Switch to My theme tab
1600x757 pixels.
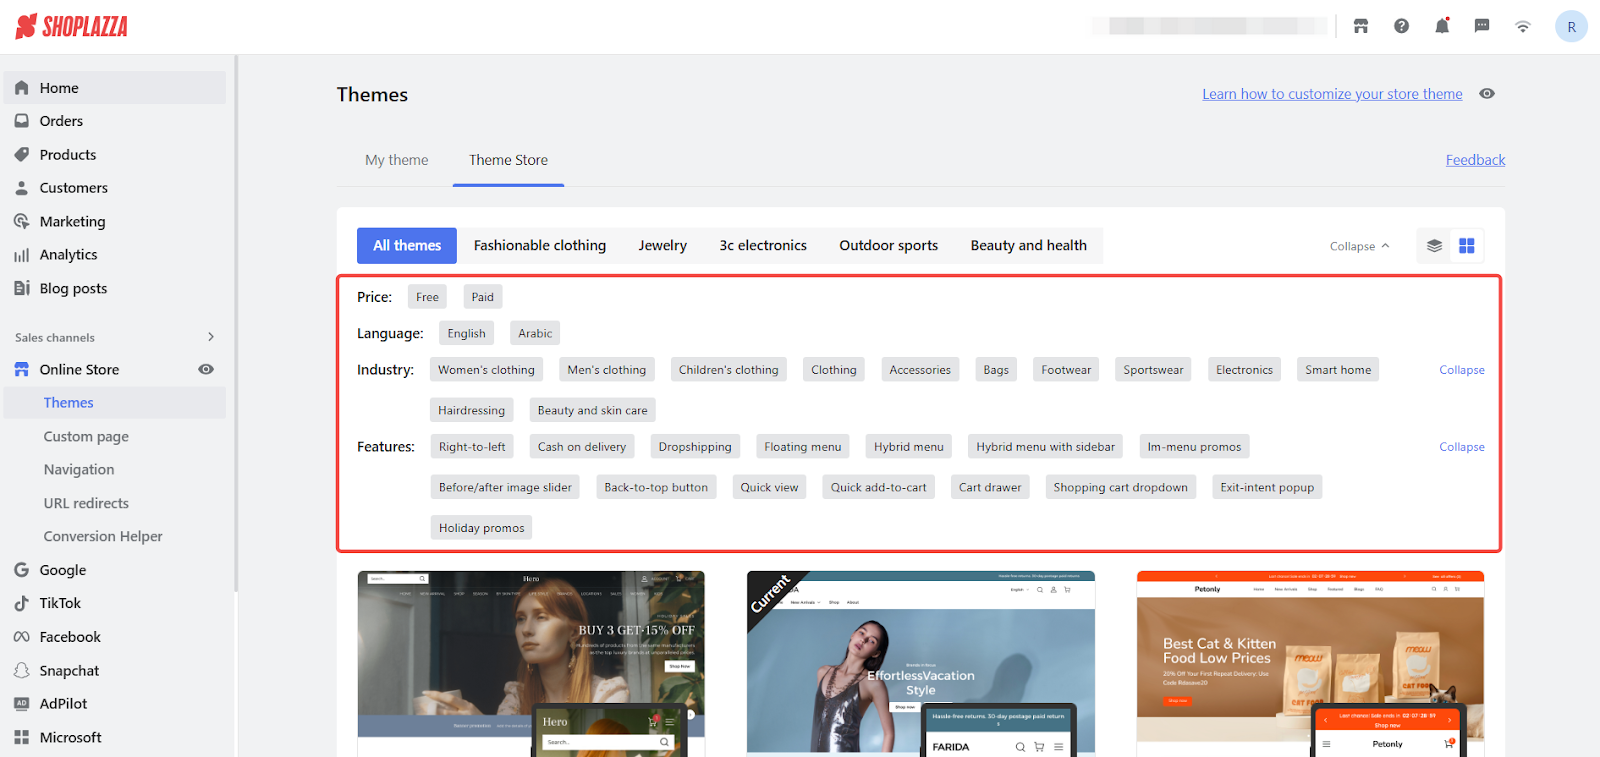tap(397, 160)
